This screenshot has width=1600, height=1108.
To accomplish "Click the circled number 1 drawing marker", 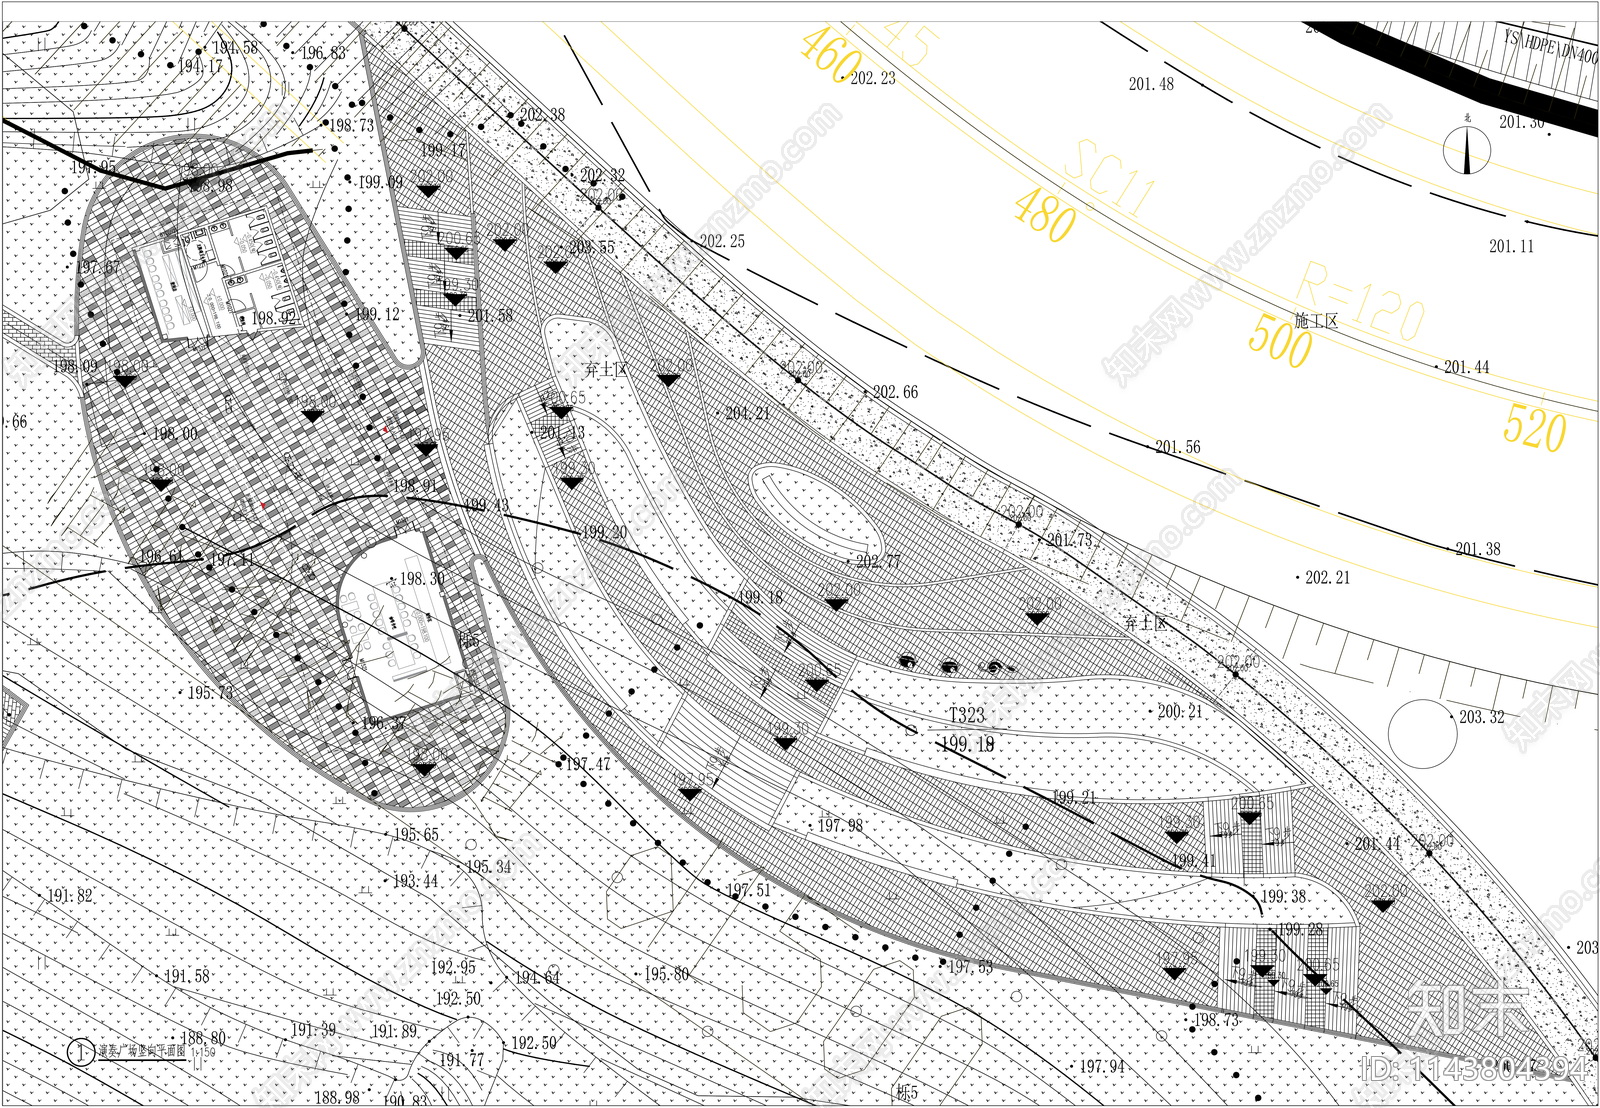I will tap(80, 1052).
